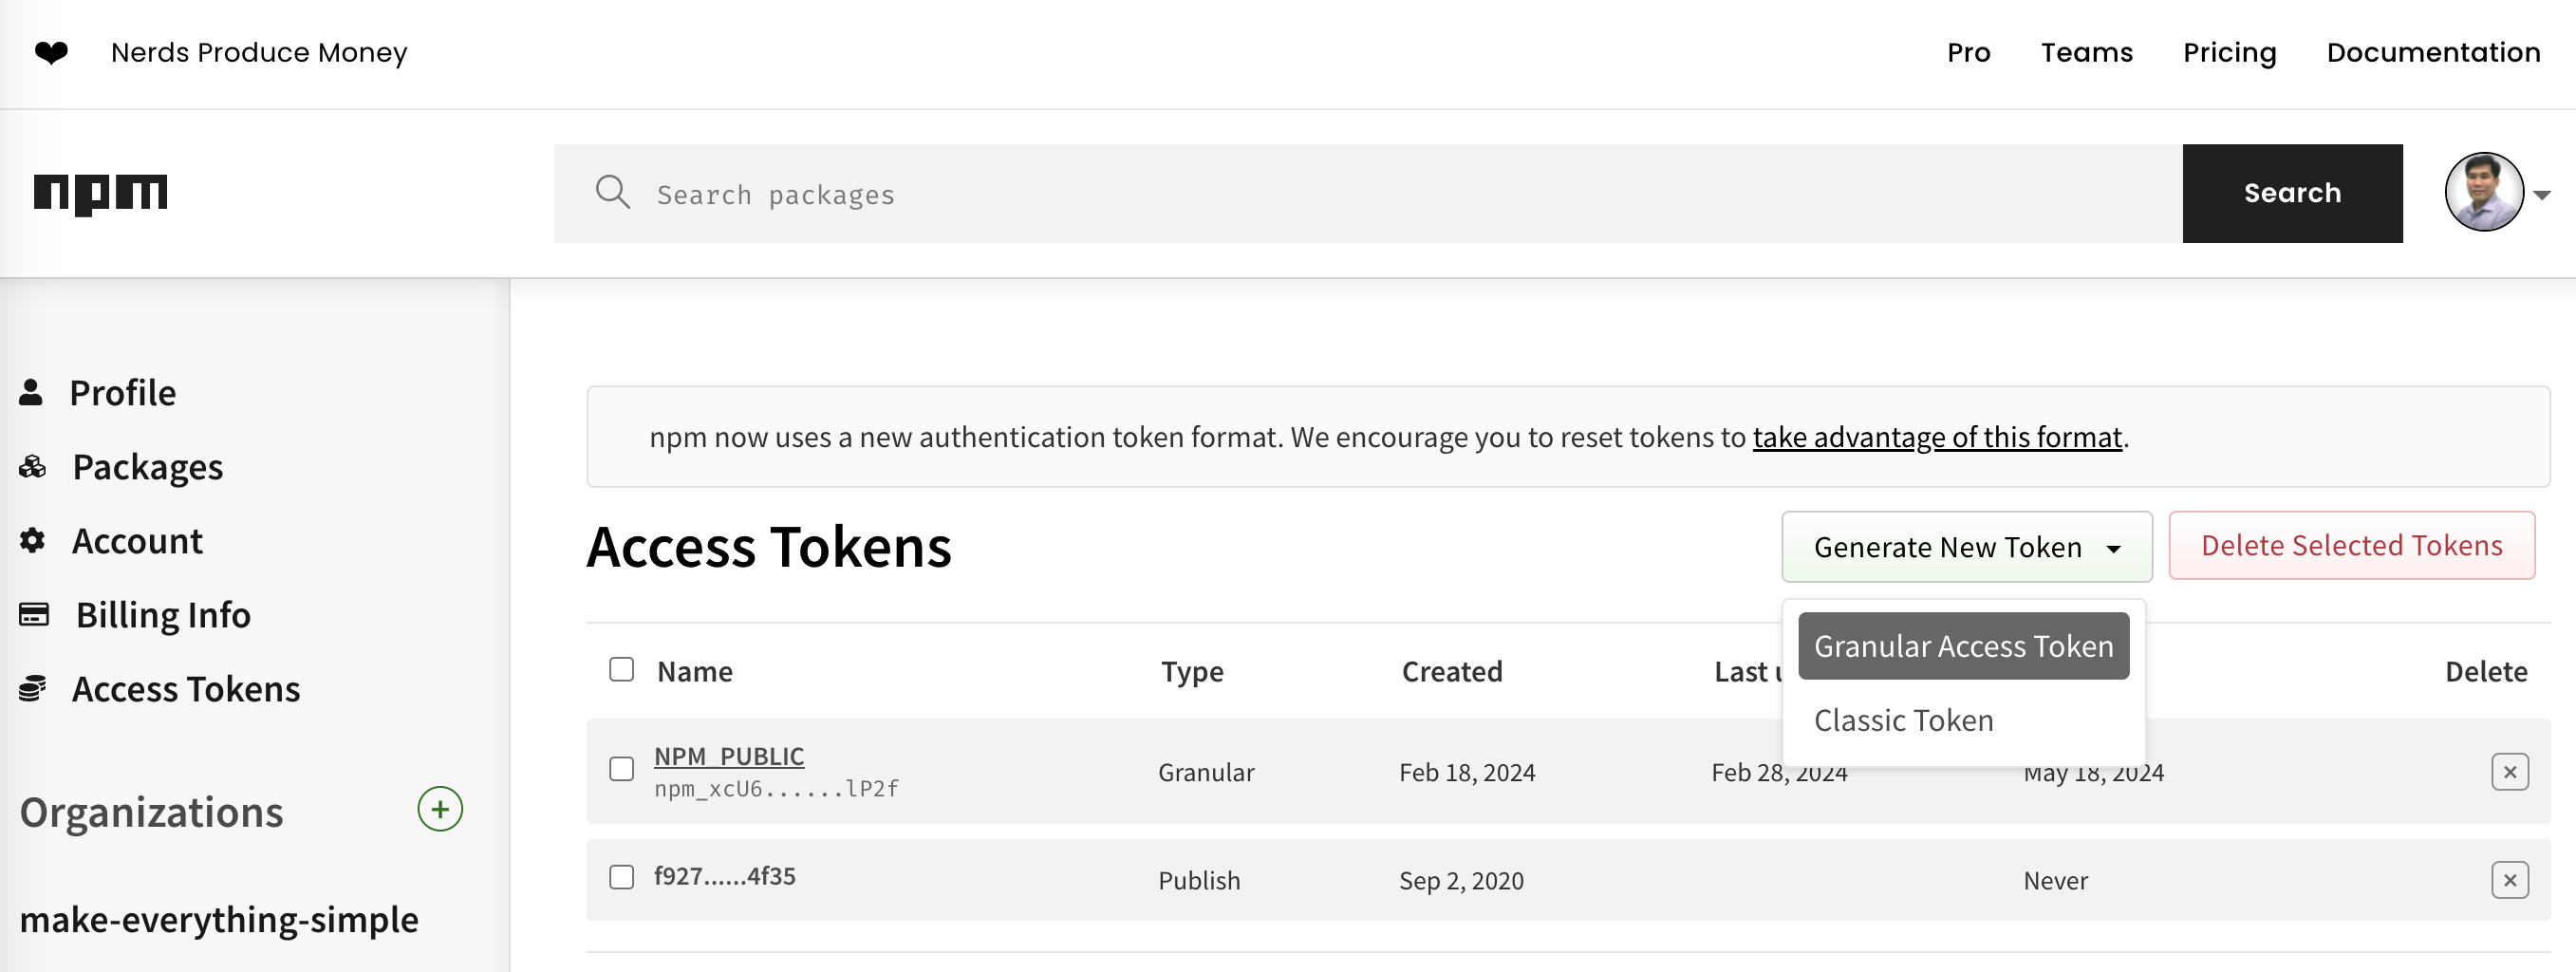The image size is (2576, 972).
Task: Open the user avatar menu
Action: pos(2484,192)
